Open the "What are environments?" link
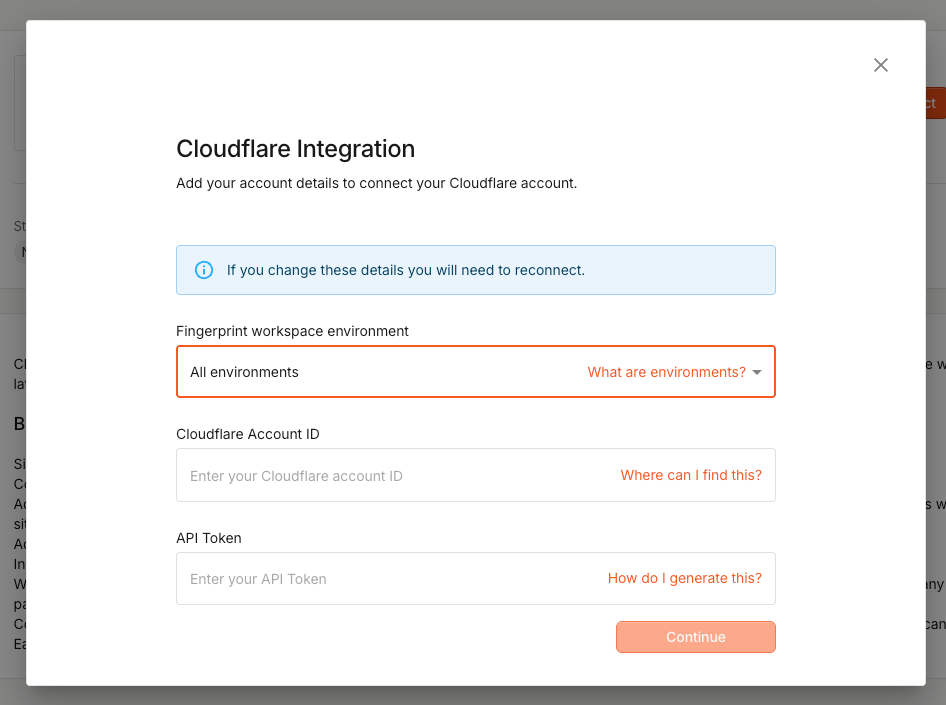 point(667,371)
